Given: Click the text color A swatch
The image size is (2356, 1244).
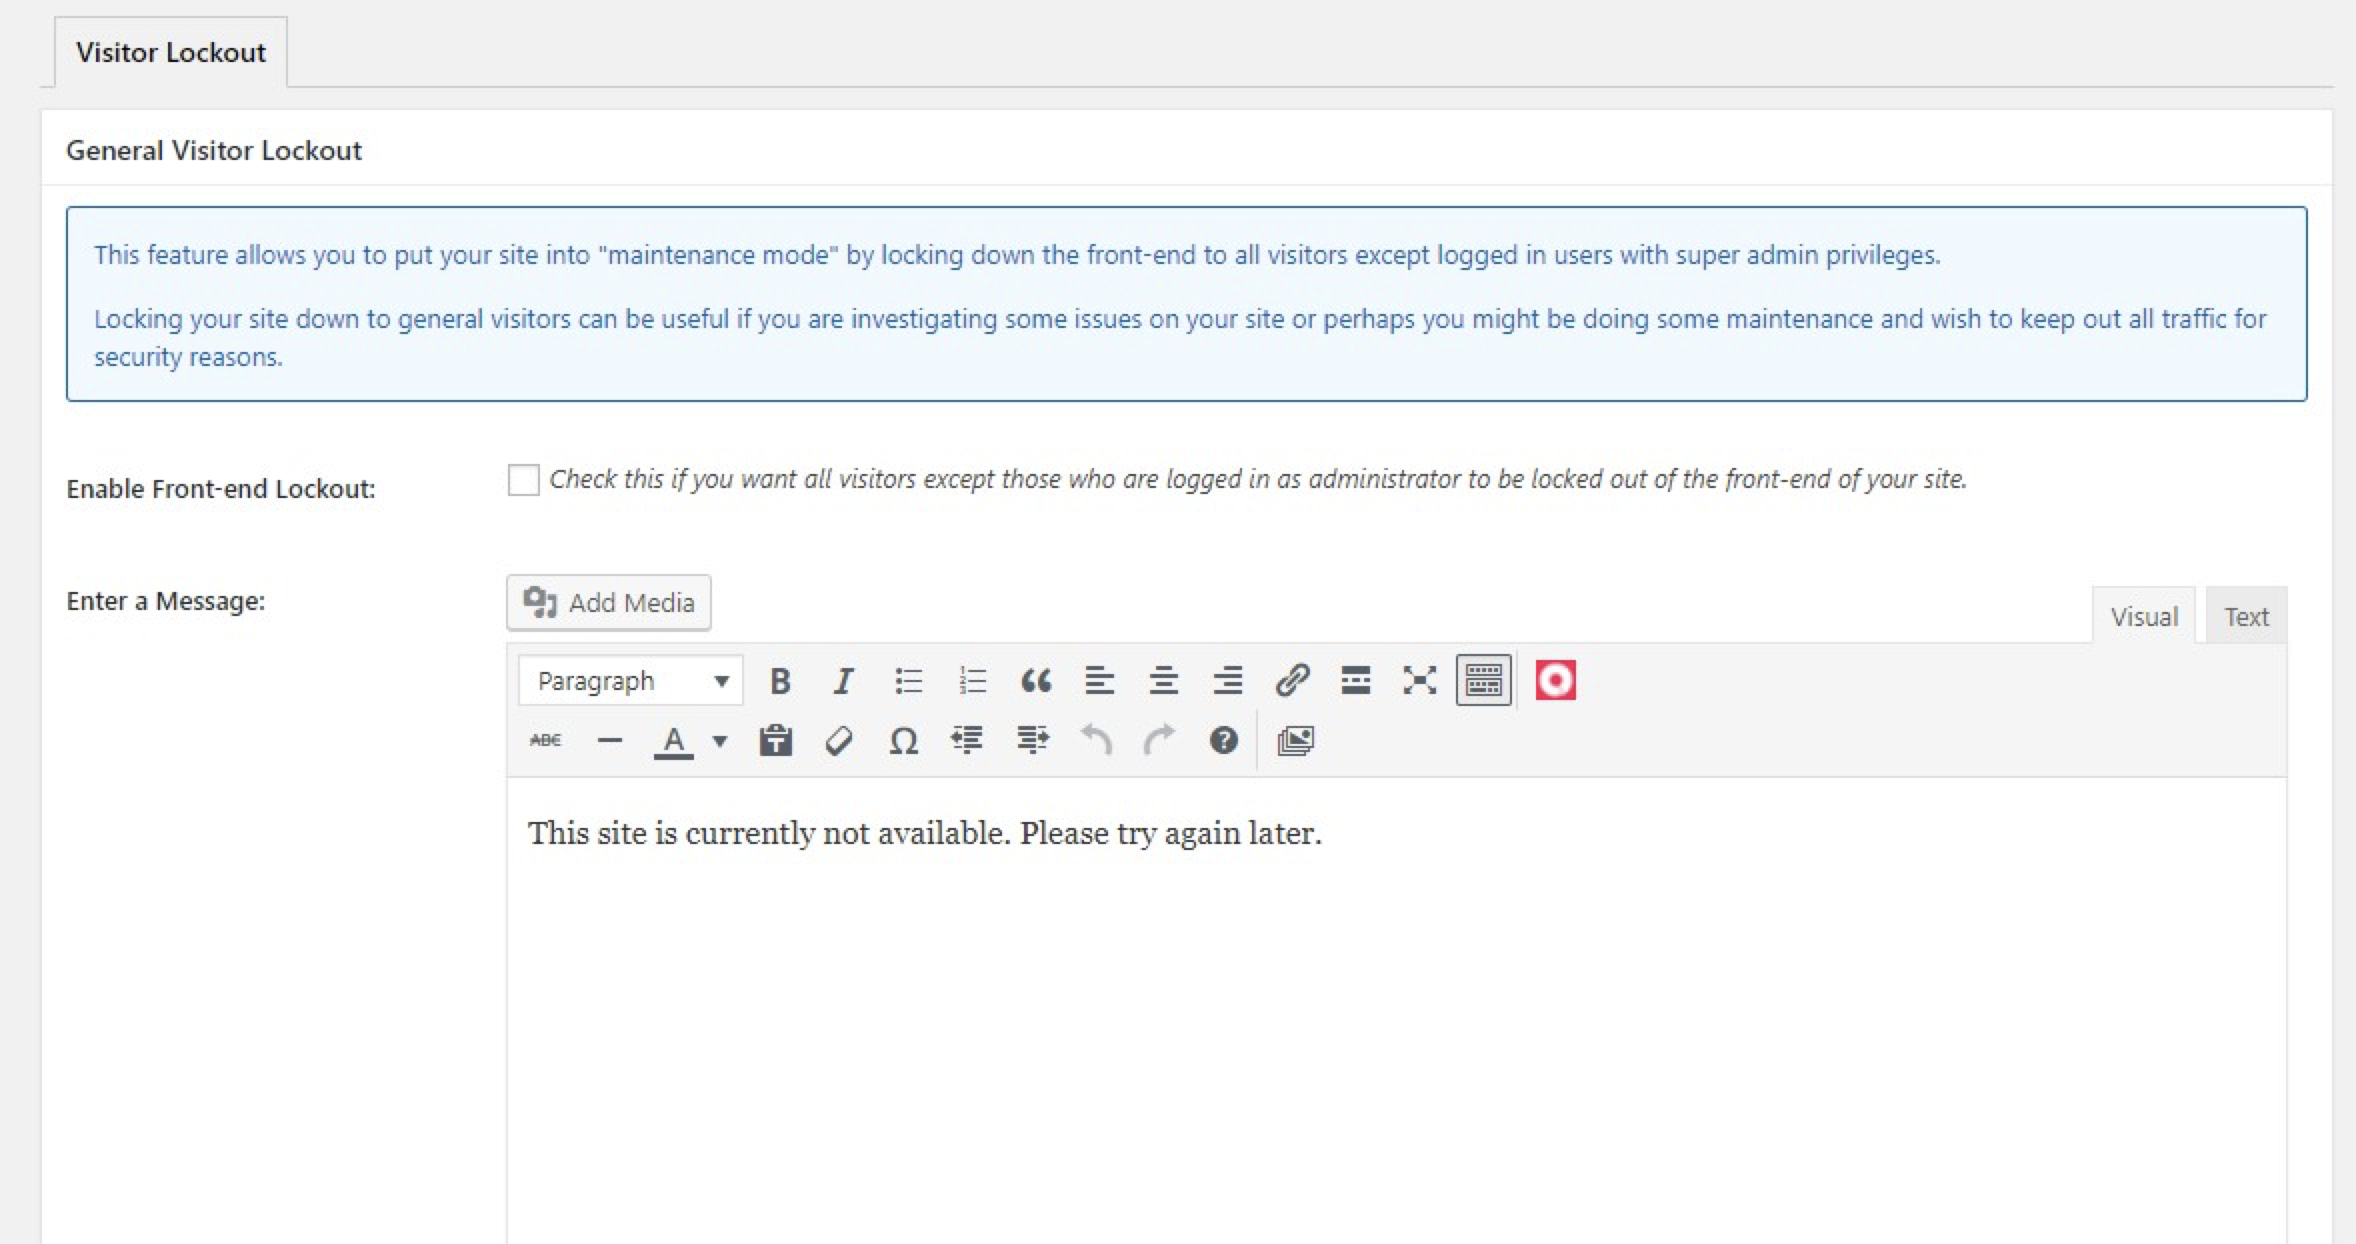Looking at the screenshot, I should pos(674,741).
